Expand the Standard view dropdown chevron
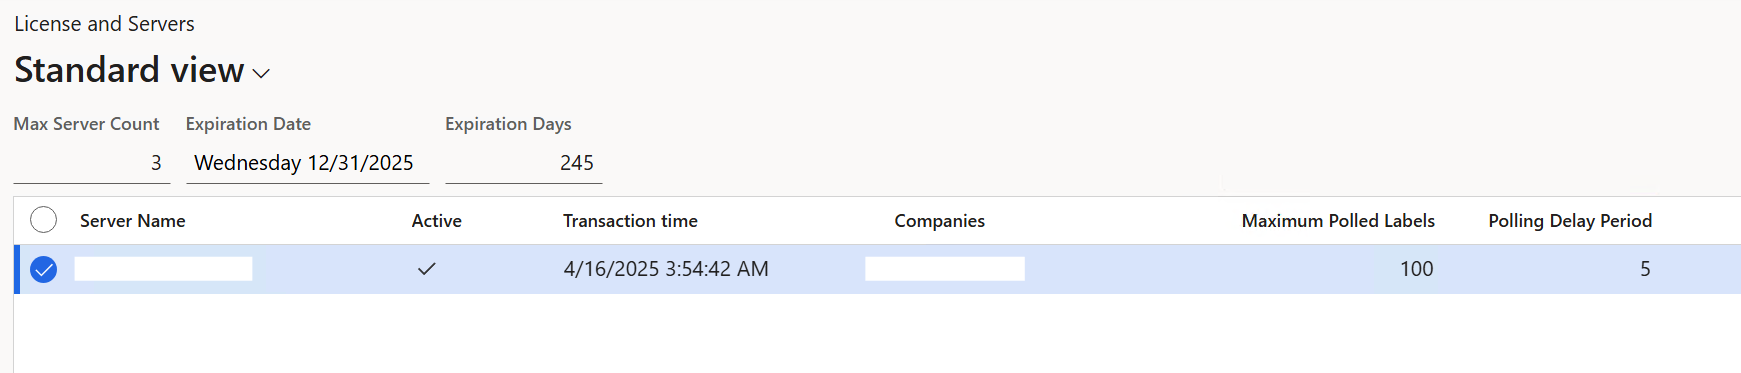The image size is (1741, 373). click(x=261, y=73)
